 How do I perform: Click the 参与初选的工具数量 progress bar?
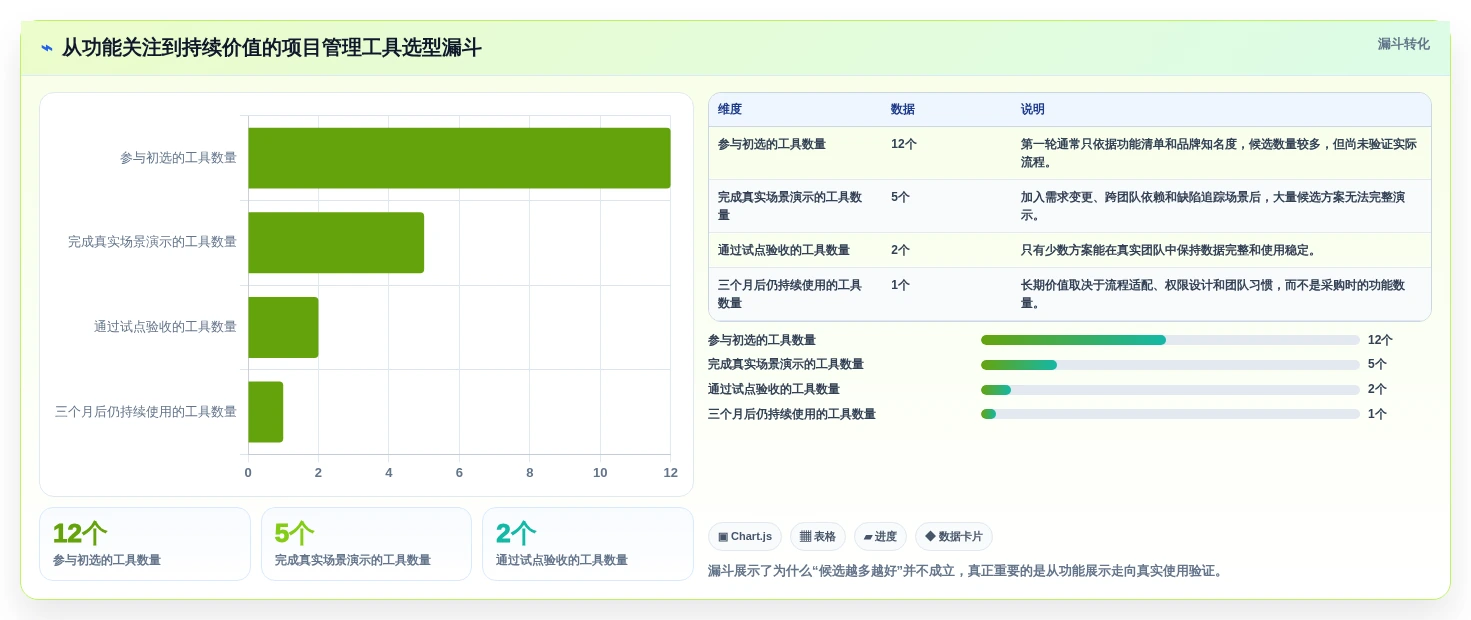[x=1170, y=340]
